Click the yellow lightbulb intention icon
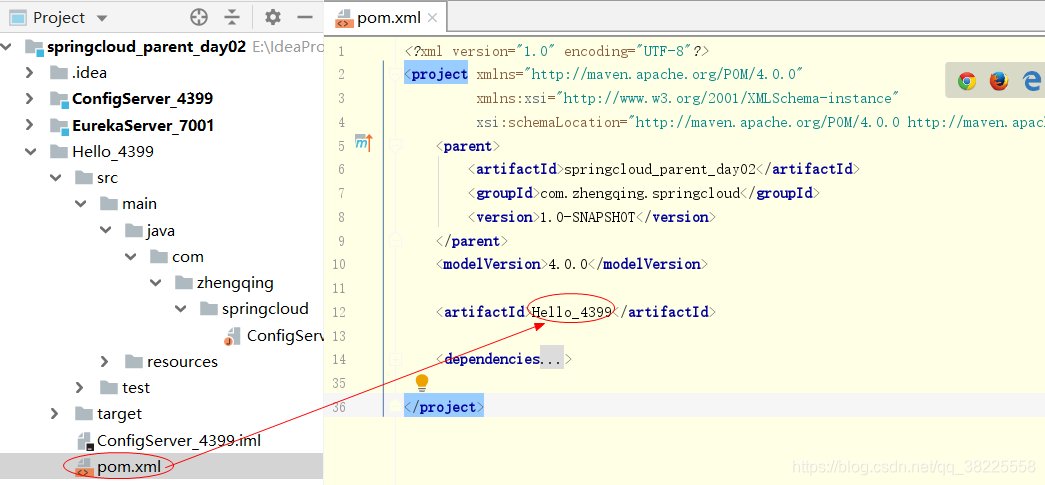This screenshot has width=1045, height=485. [421, 382]
